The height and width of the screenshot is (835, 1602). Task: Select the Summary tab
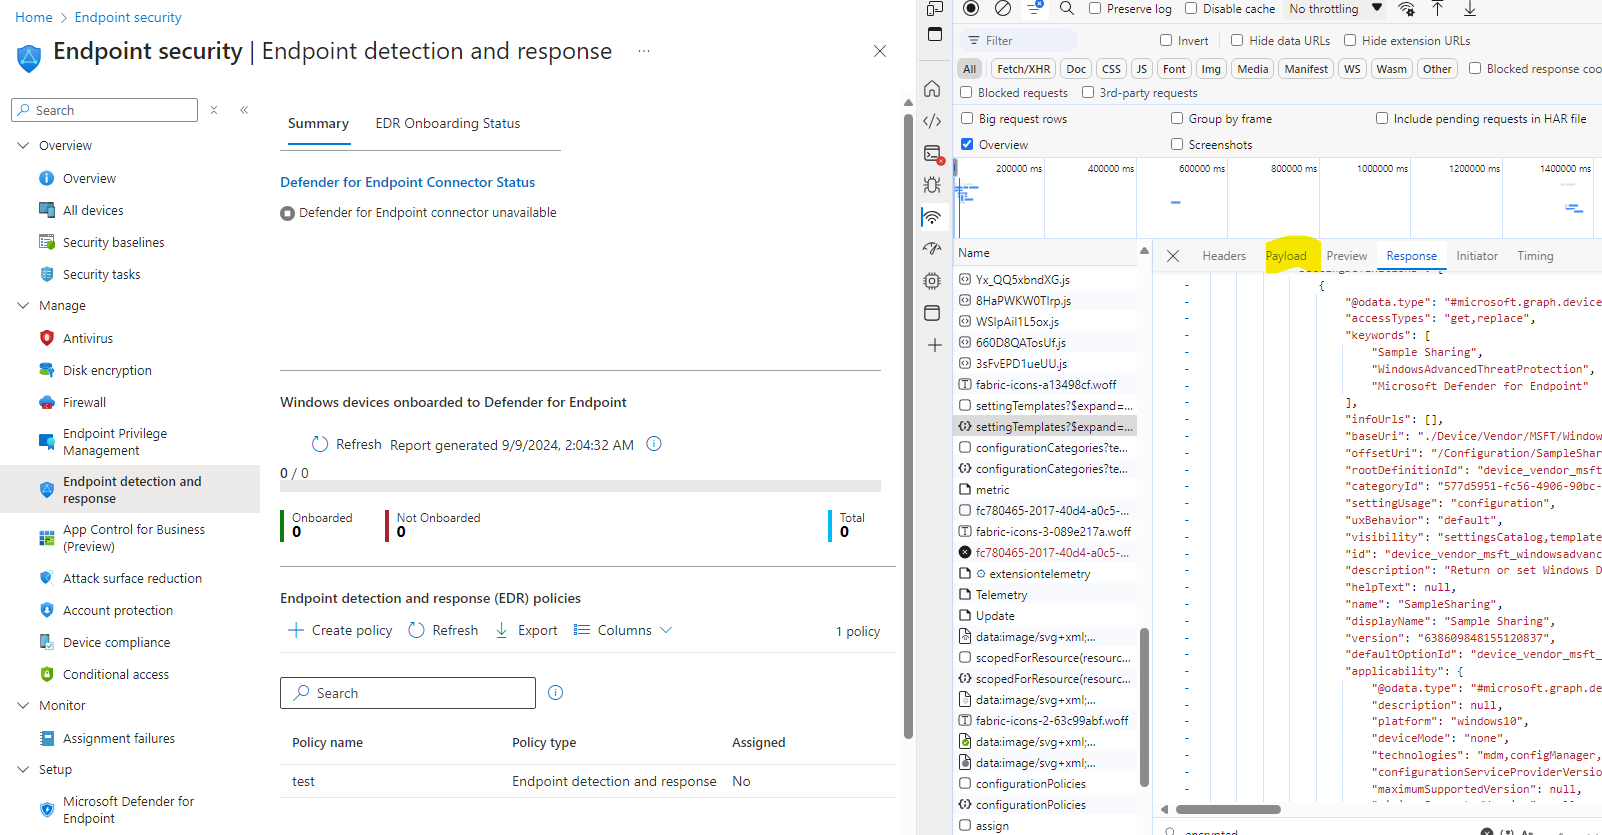click(318, 123)
